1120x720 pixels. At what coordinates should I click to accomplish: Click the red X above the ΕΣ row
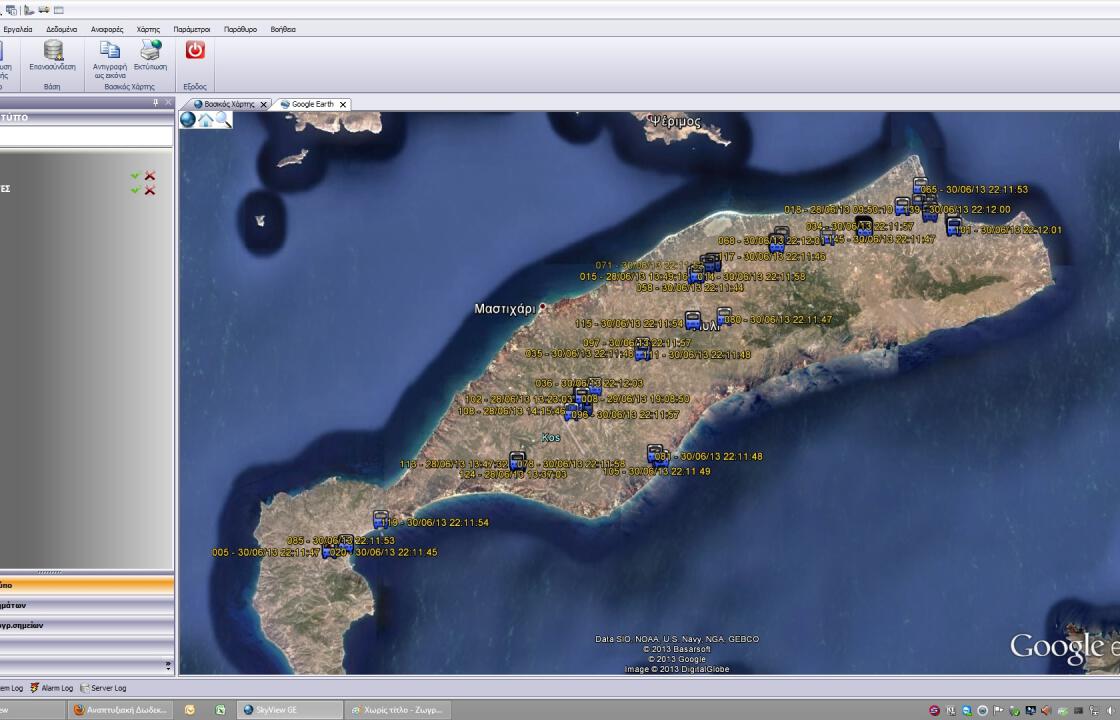[150, 175]
